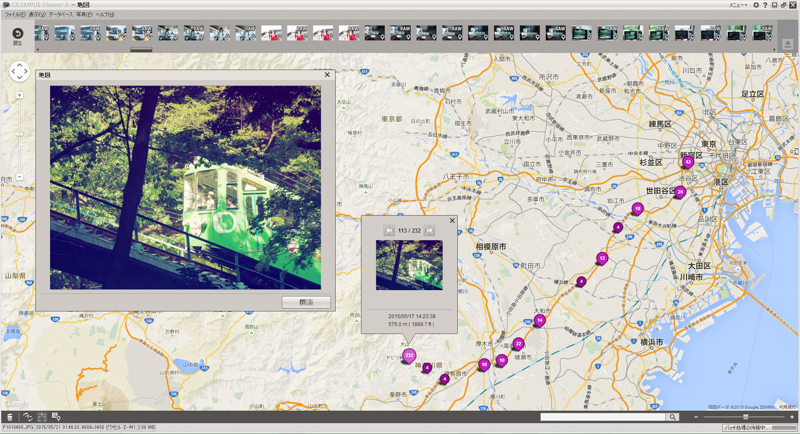Select the 22 marker near 綾瀬市
Viewport: 800px width, 434px height.
pos(518,344)
